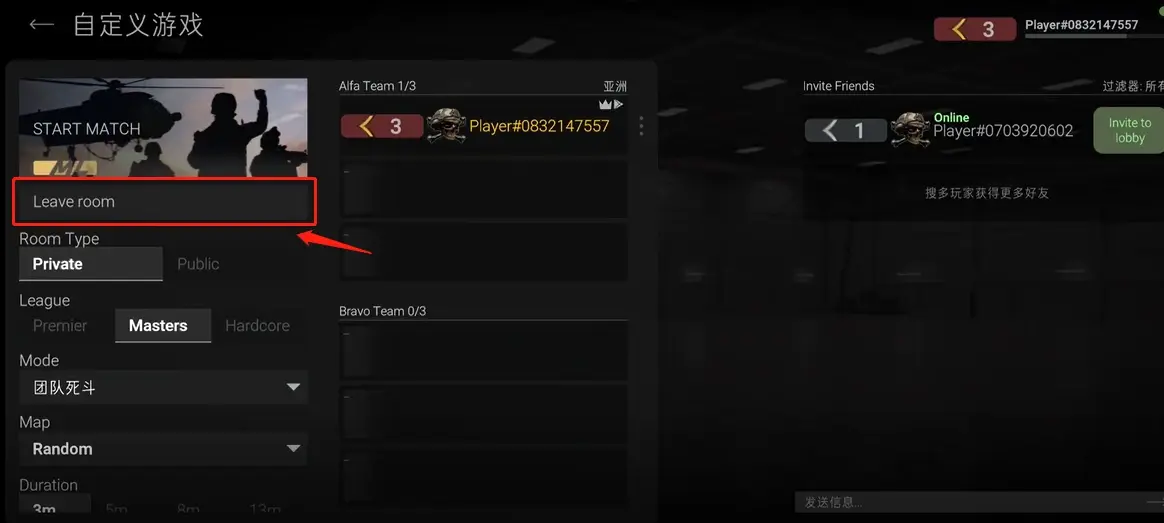This screenshot has width=1164, height=523.
Task: Select the 3m duration option
Action: pos(55,507)
